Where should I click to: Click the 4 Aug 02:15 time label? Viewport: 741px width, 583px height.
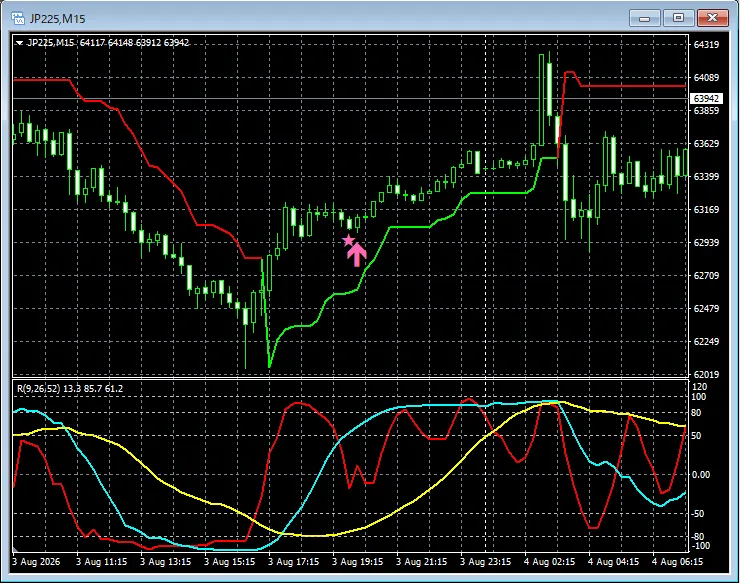[549, 562]
